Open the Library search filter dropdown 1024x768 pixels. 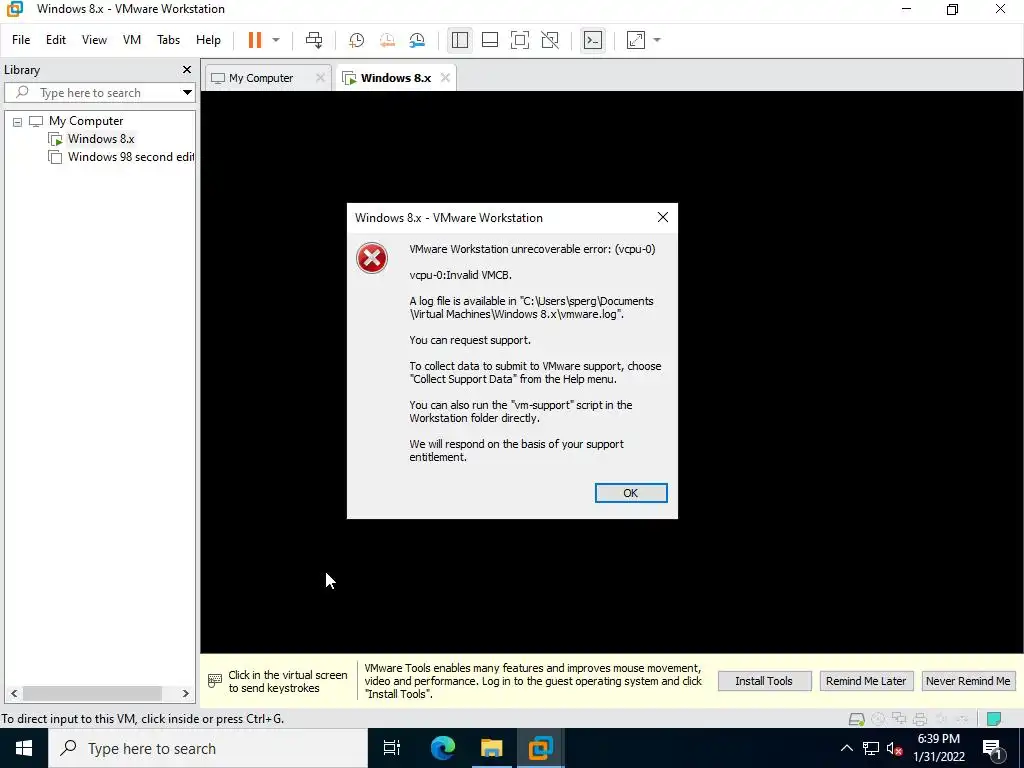click(x=187, y=93)
